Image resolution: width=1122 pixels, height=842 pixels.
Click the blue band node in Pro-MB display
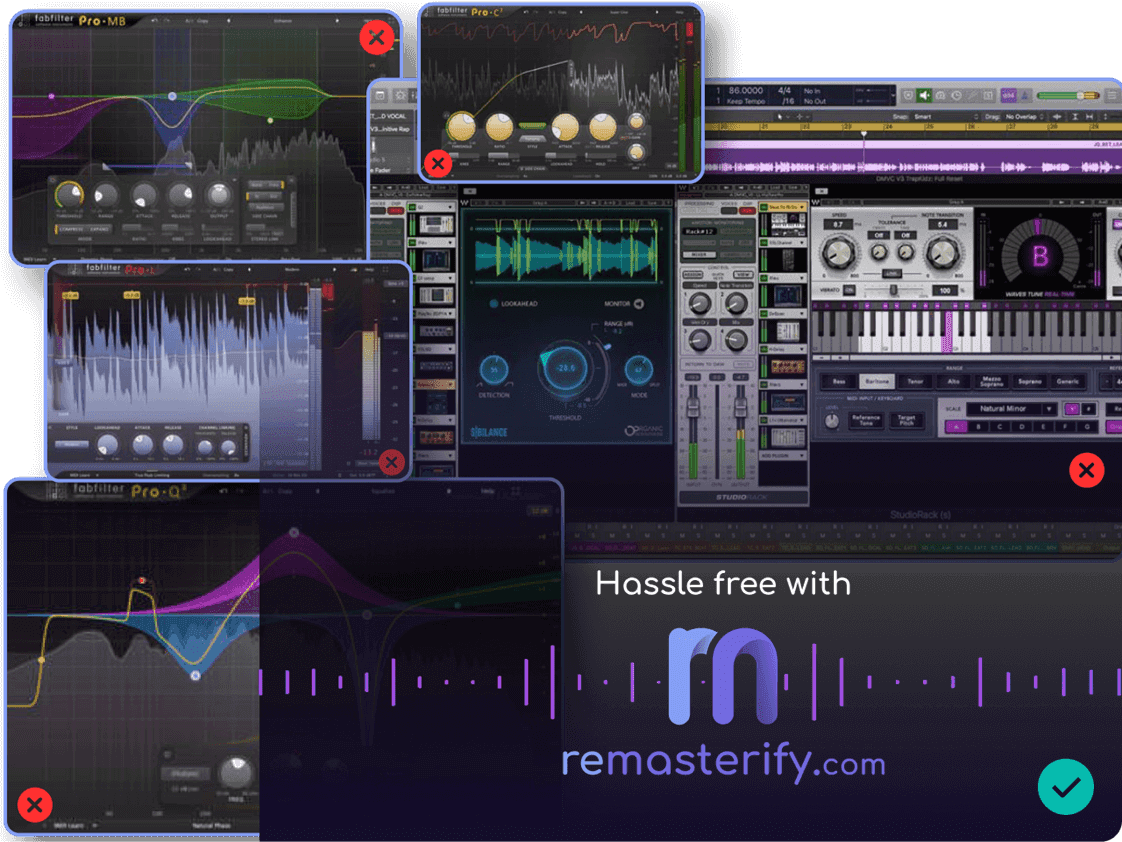pyautogui.click(x=172, y=96)
